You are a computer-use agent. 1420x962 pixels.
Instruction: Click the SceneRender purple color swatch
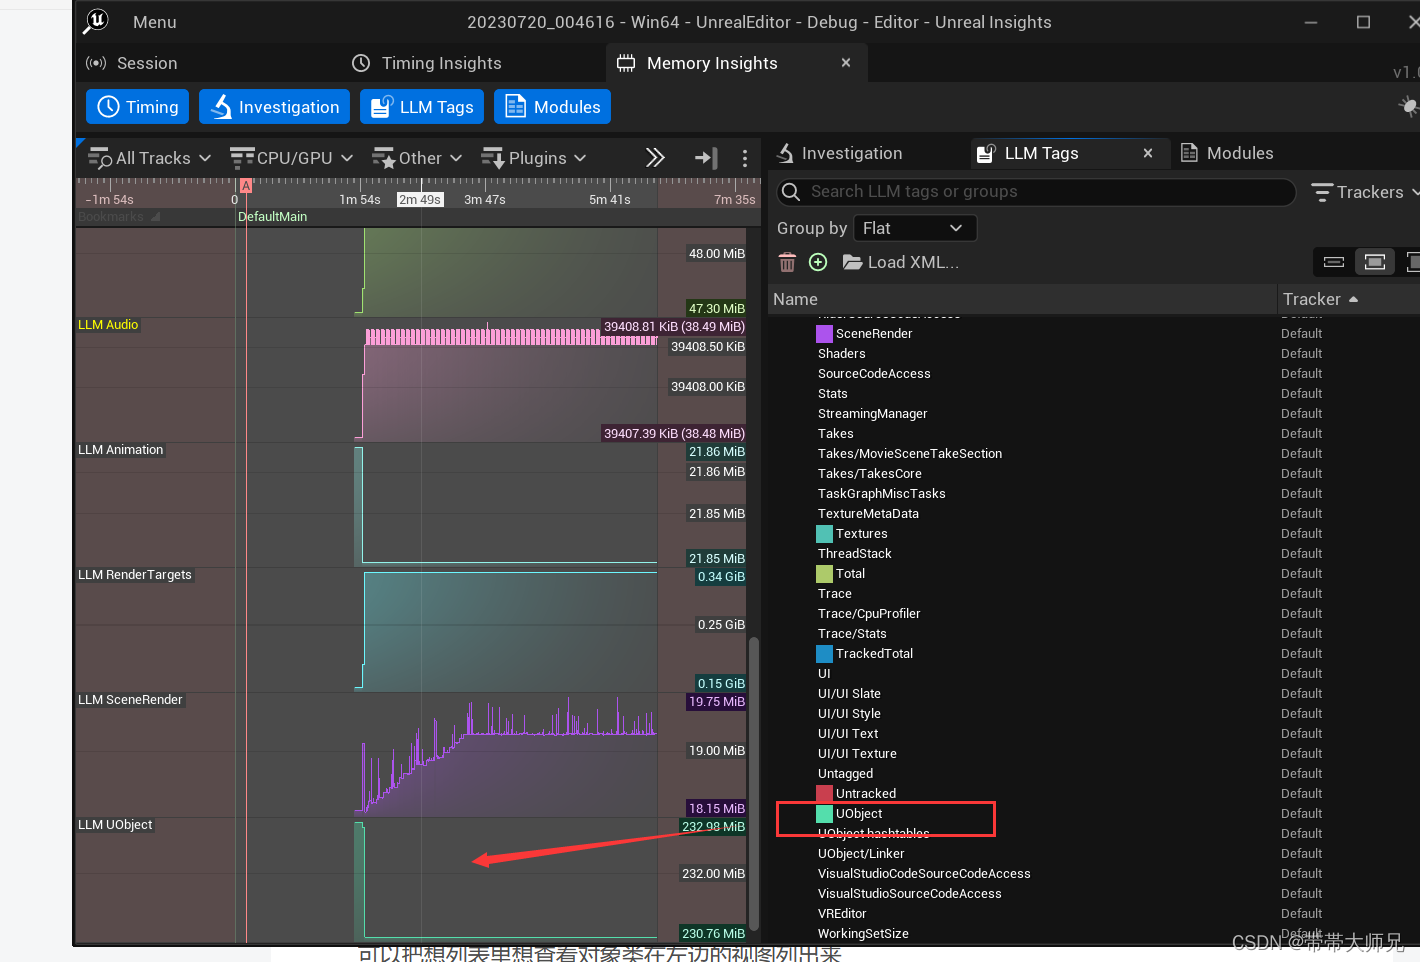coord(824,334)
